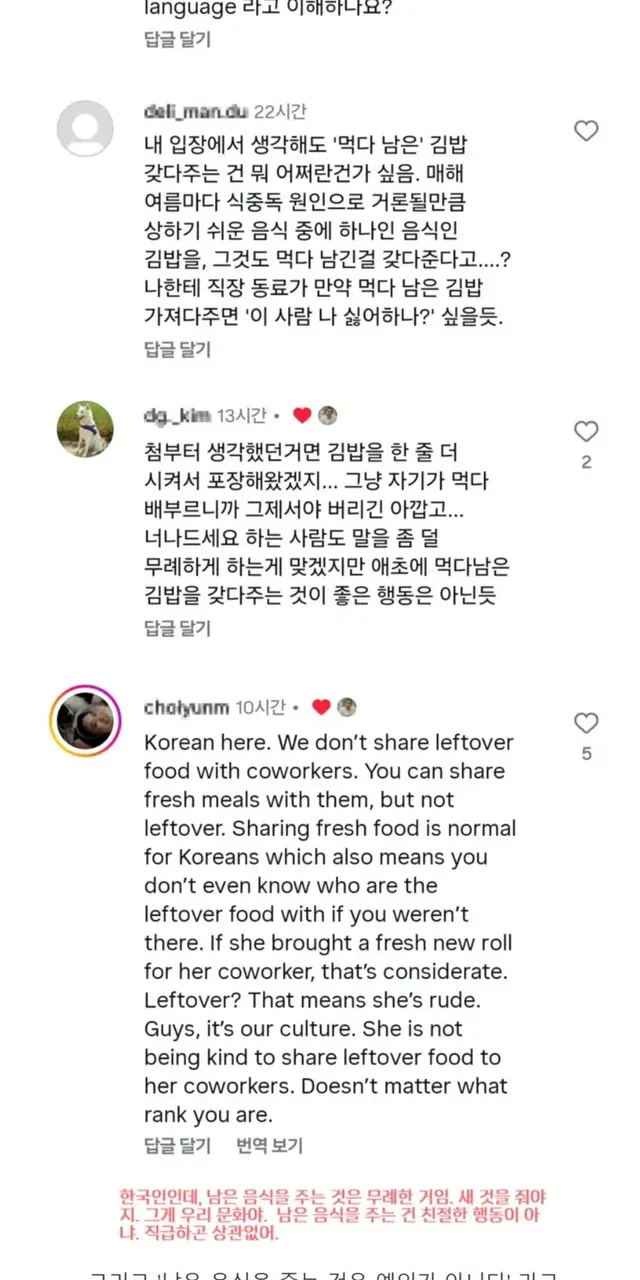This screenshot has width=640, height=1280.
Task: Like the dg._kim comment with the heart
Action: point(586,432)
